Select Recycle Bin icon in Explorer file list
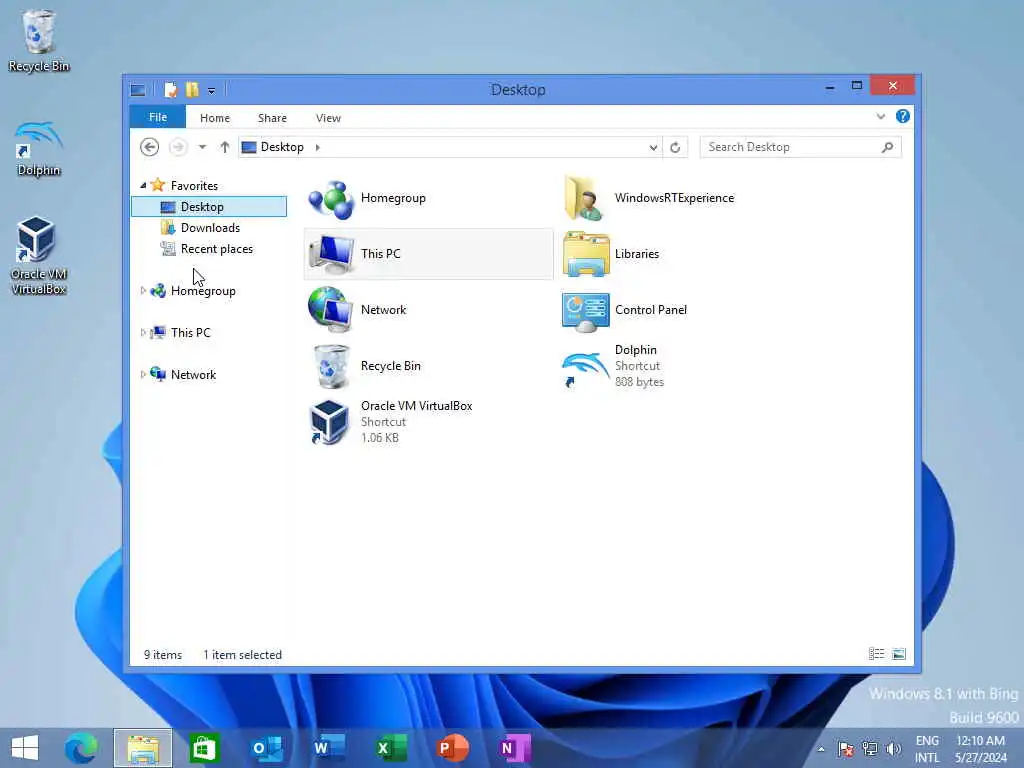 click(x=331, y=366)
